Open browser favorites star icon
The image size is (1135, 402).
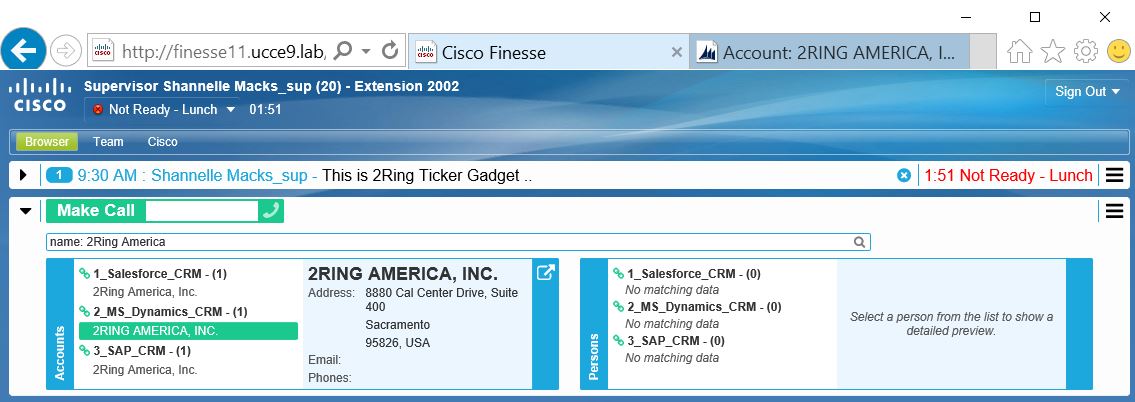coord(1053,51)
